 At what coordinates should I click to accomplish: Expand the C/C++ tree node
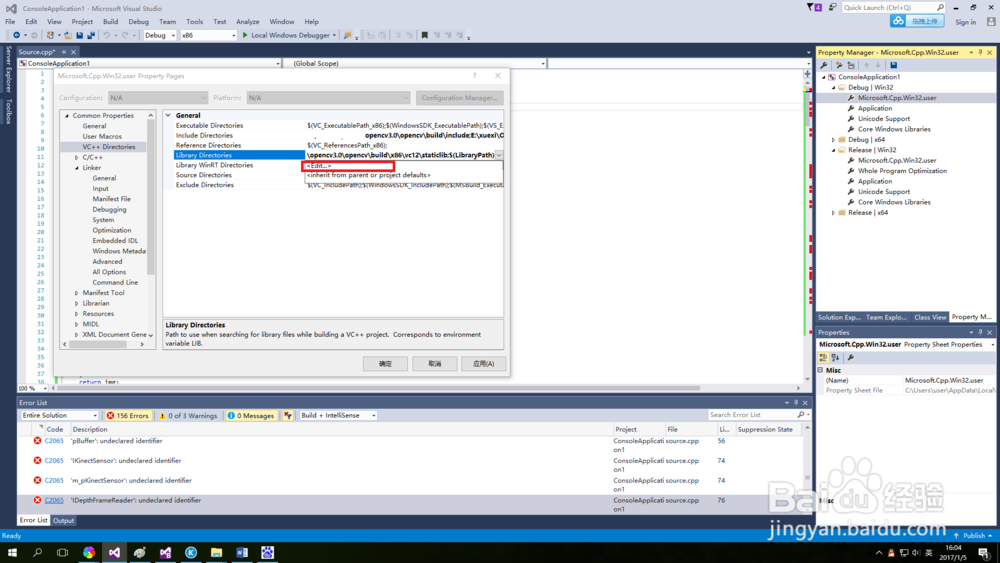77,157
